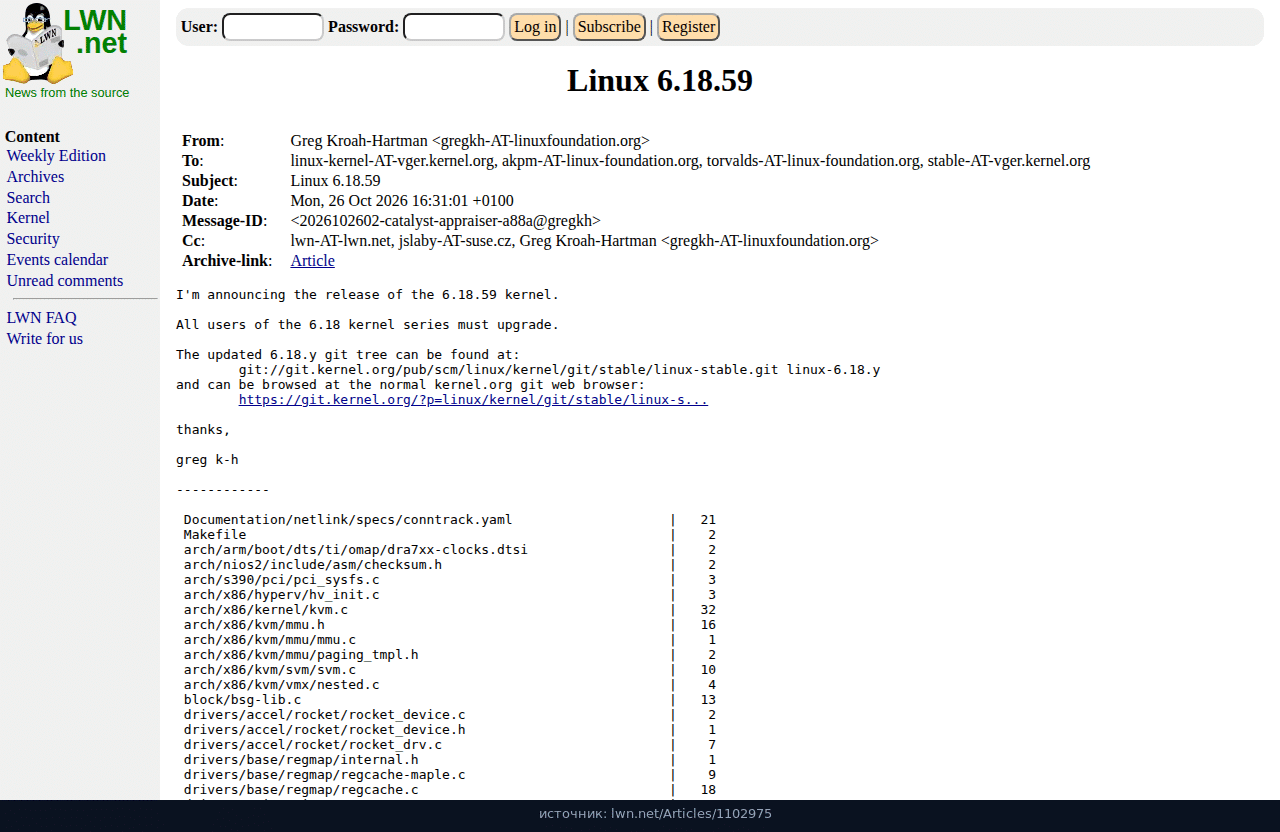
Task: Open the Archives sidebar link
Action: coord(35,177)
